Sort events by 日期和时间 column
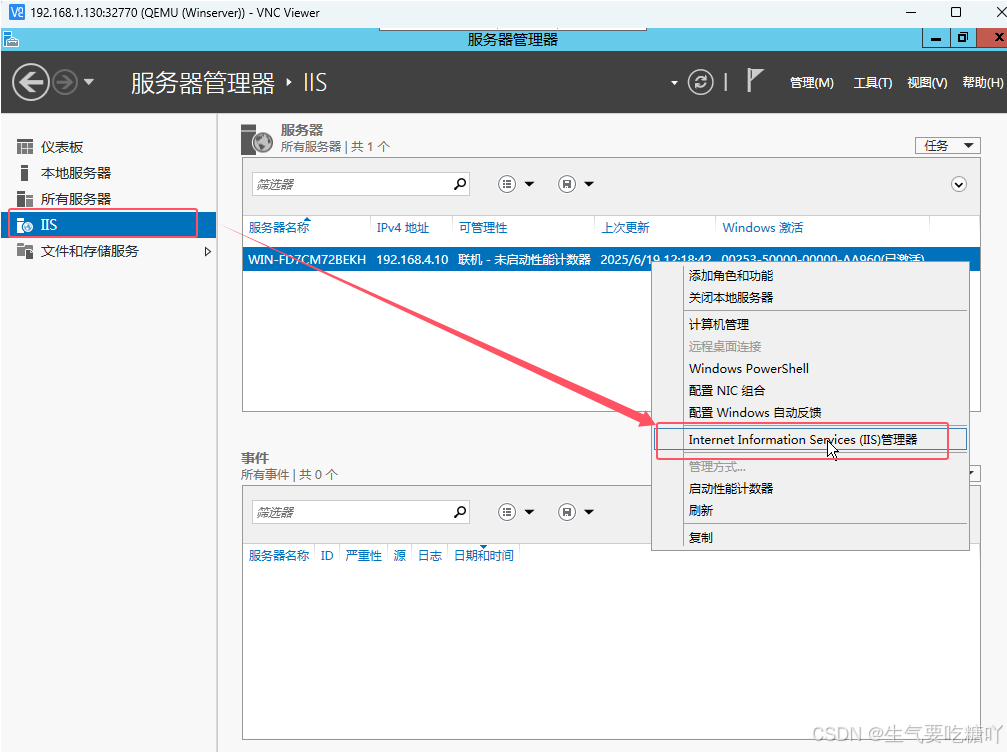 (484, 555)
